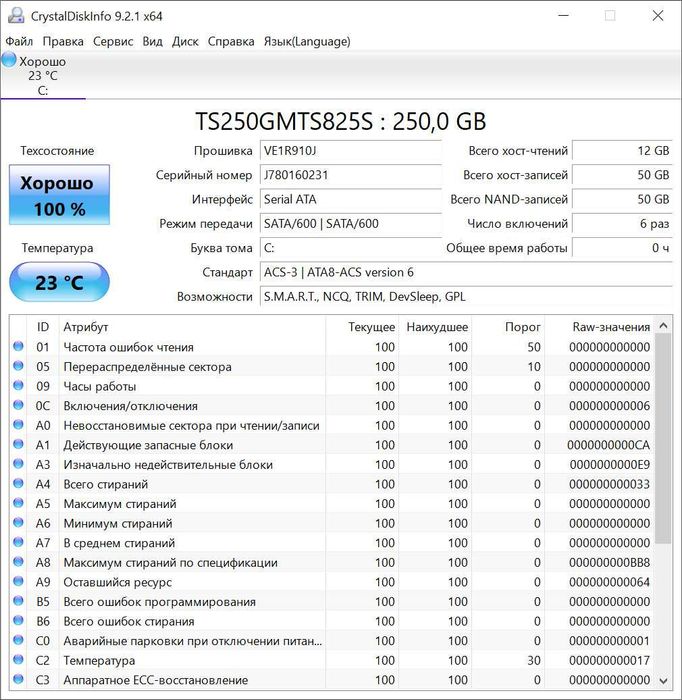Viewport: 682px width, 700px height.
Task: Open the Язык(Language) menu
Action: coord(307,42)
